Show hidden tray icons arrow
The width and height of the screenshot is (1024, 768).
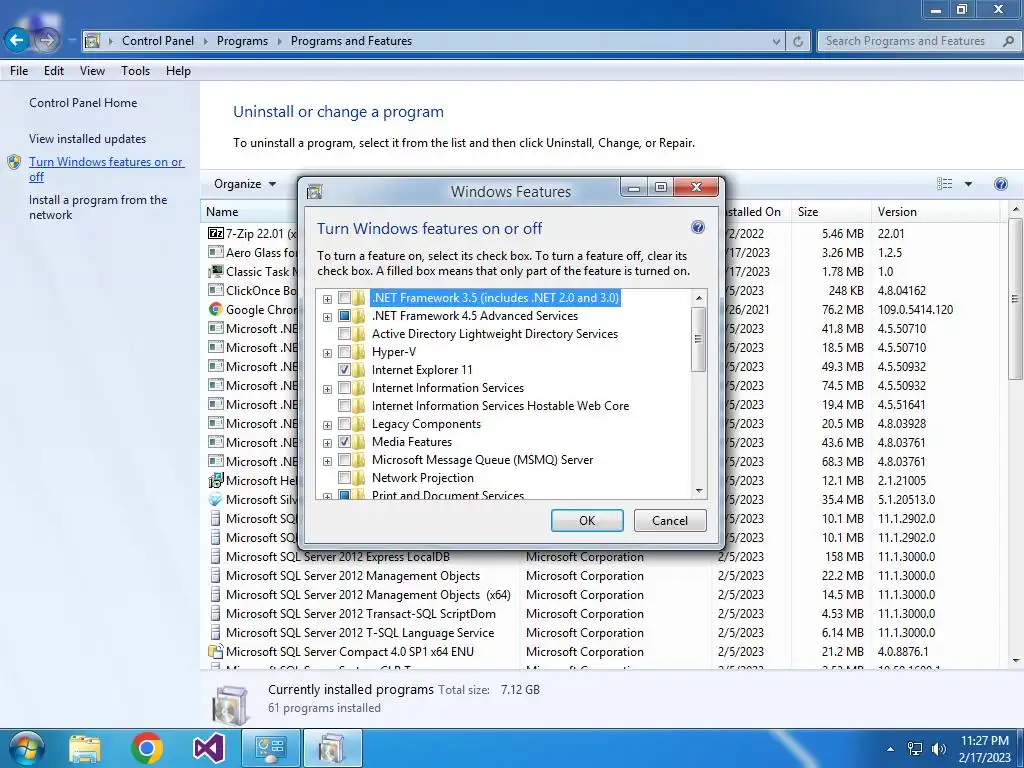890,749
